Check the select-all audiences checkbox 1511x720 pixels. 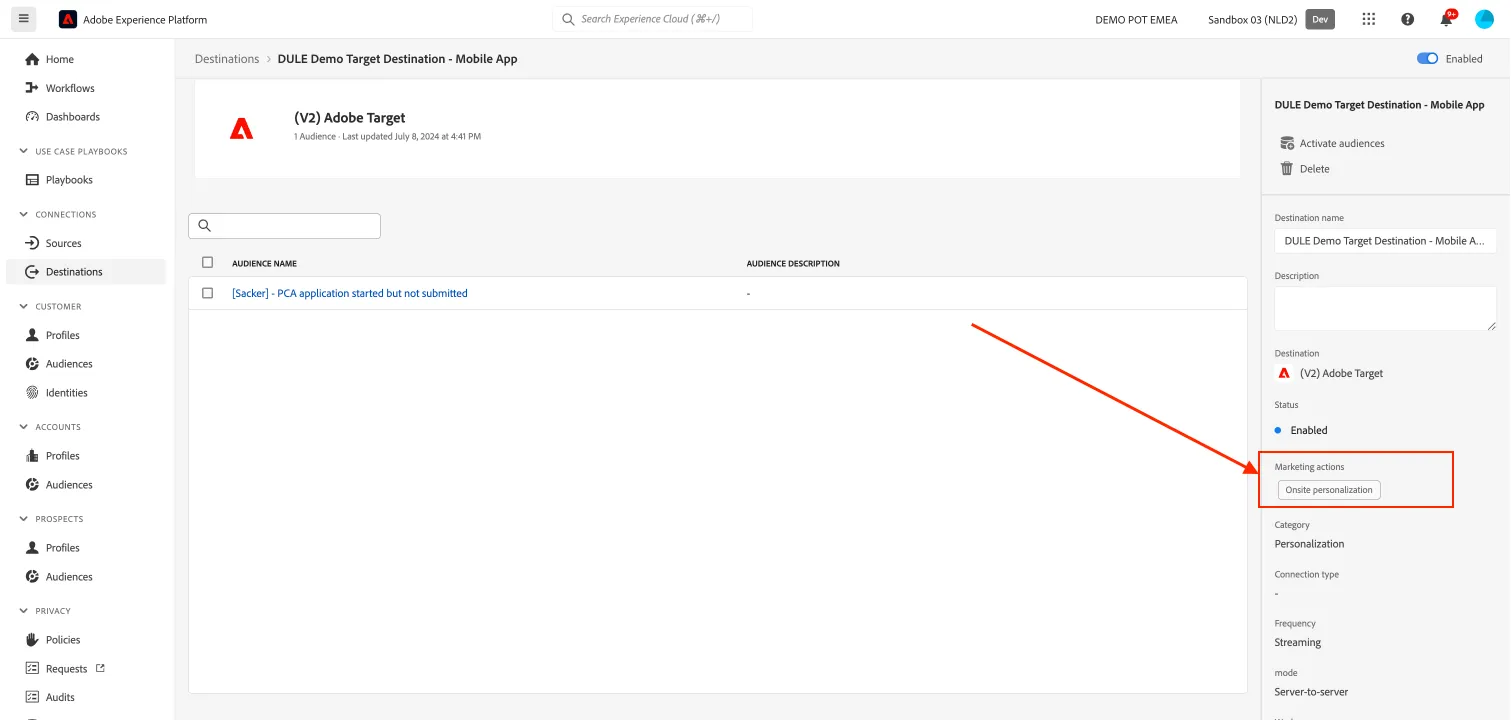[x=208, y=263]
